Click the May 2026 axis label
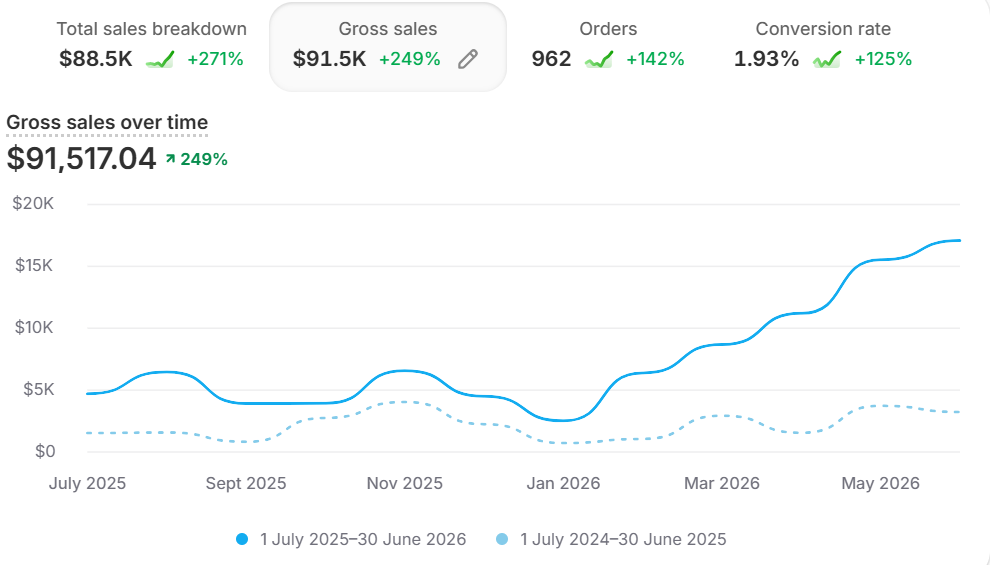This screenshot has width=990, height=565. (880, 484)
